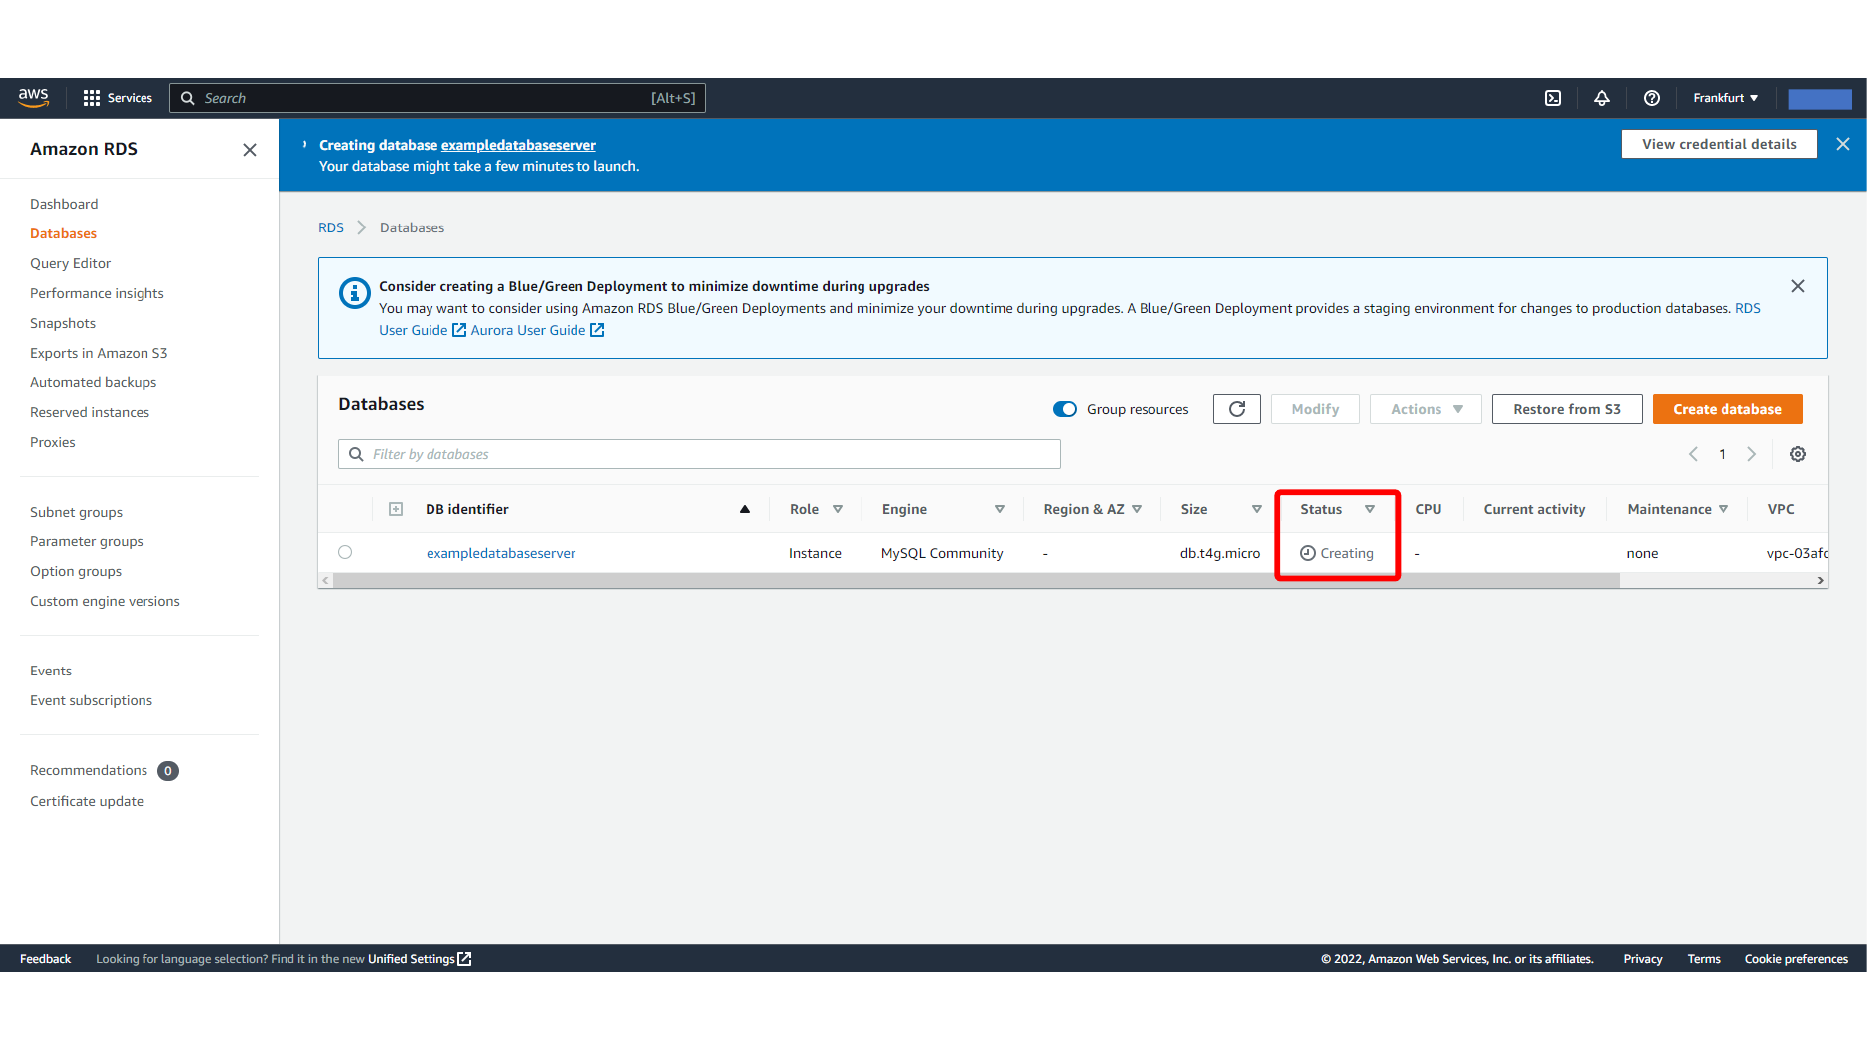1867x1050 pixels.
Task: Dismiss the Blue/Green Deployment info notice
Action: pos(1798,286)
